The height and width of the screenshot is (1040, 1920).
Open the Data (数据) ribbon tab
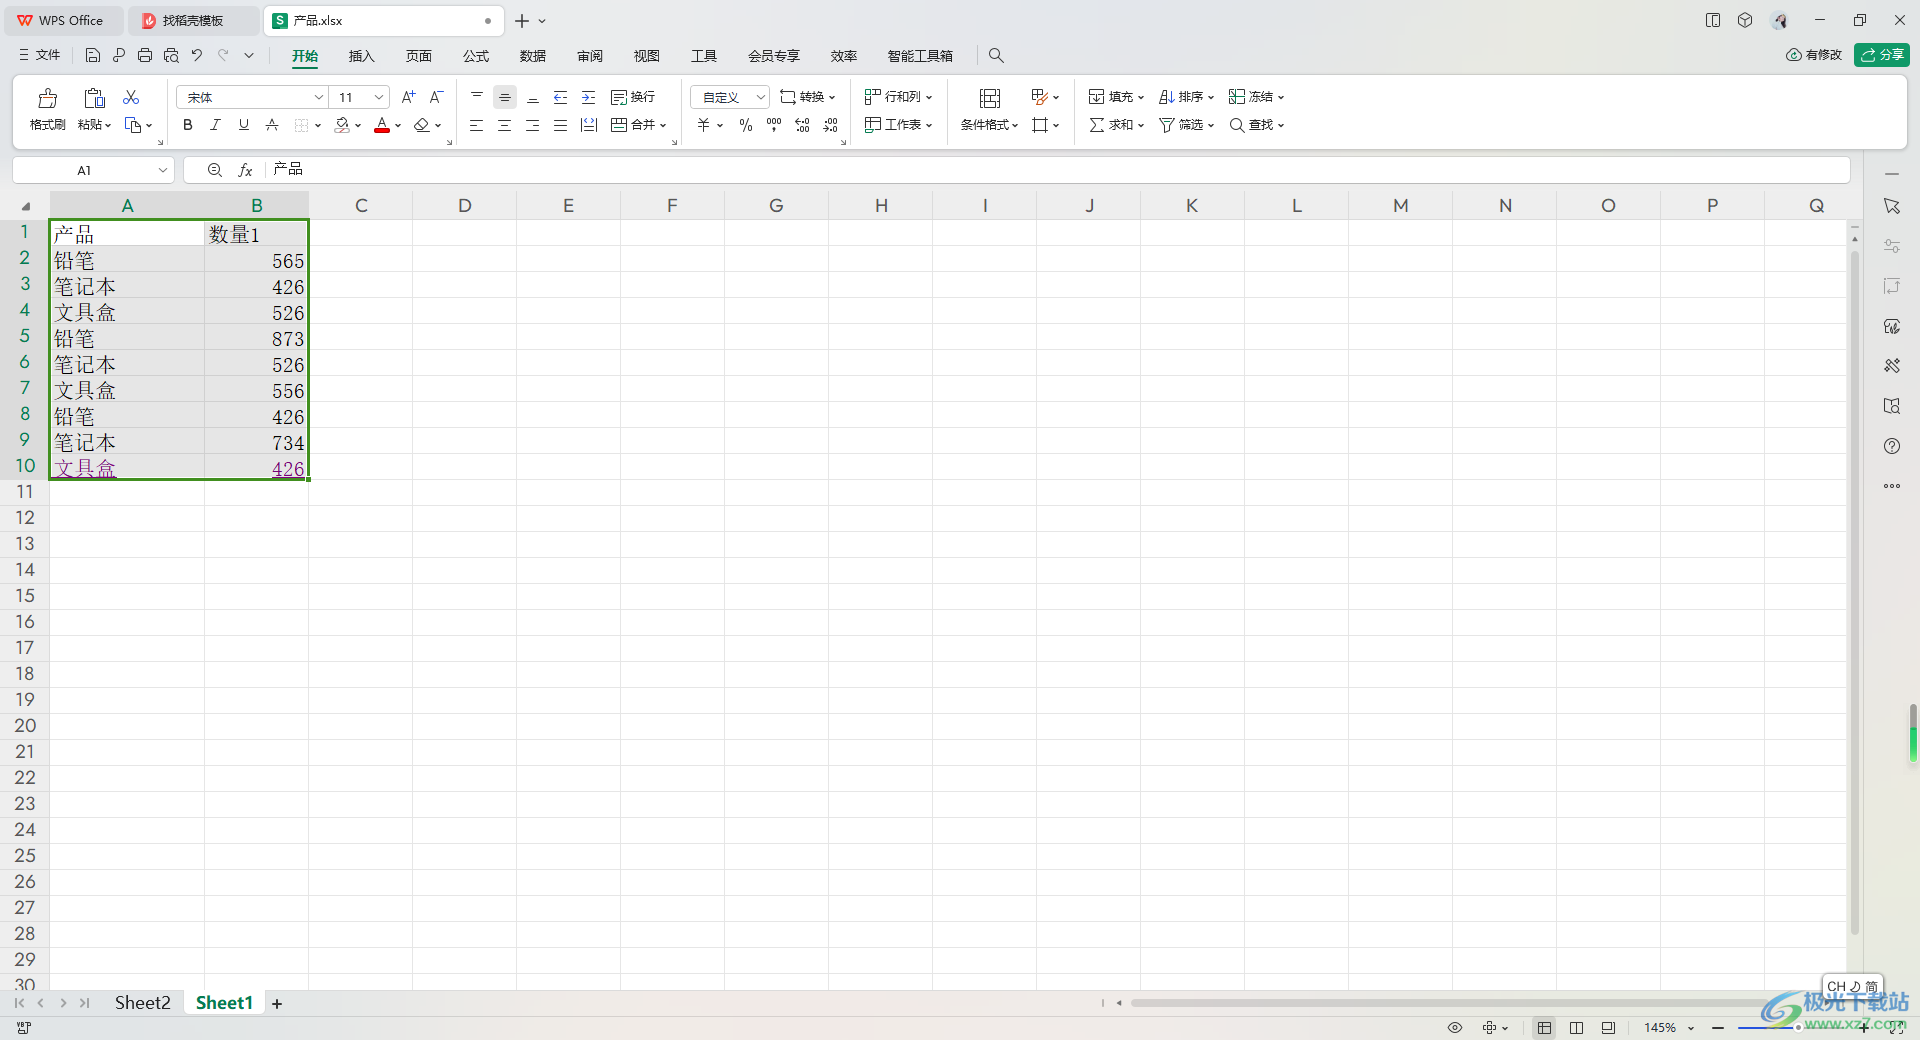coord(533,56)
